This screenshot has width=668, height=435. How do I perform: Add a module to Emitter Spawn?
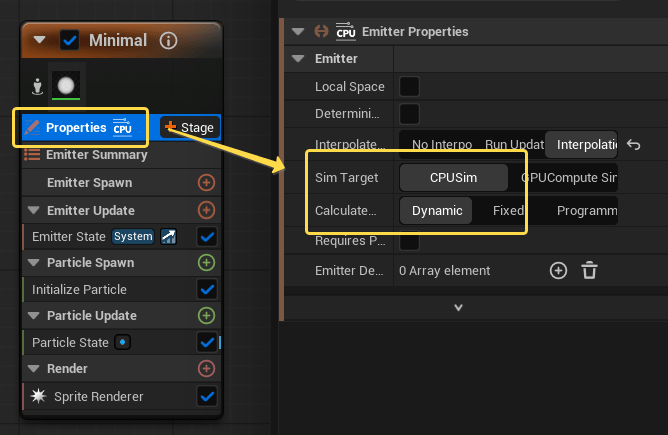pyautogui.click(x=207, y=183)
